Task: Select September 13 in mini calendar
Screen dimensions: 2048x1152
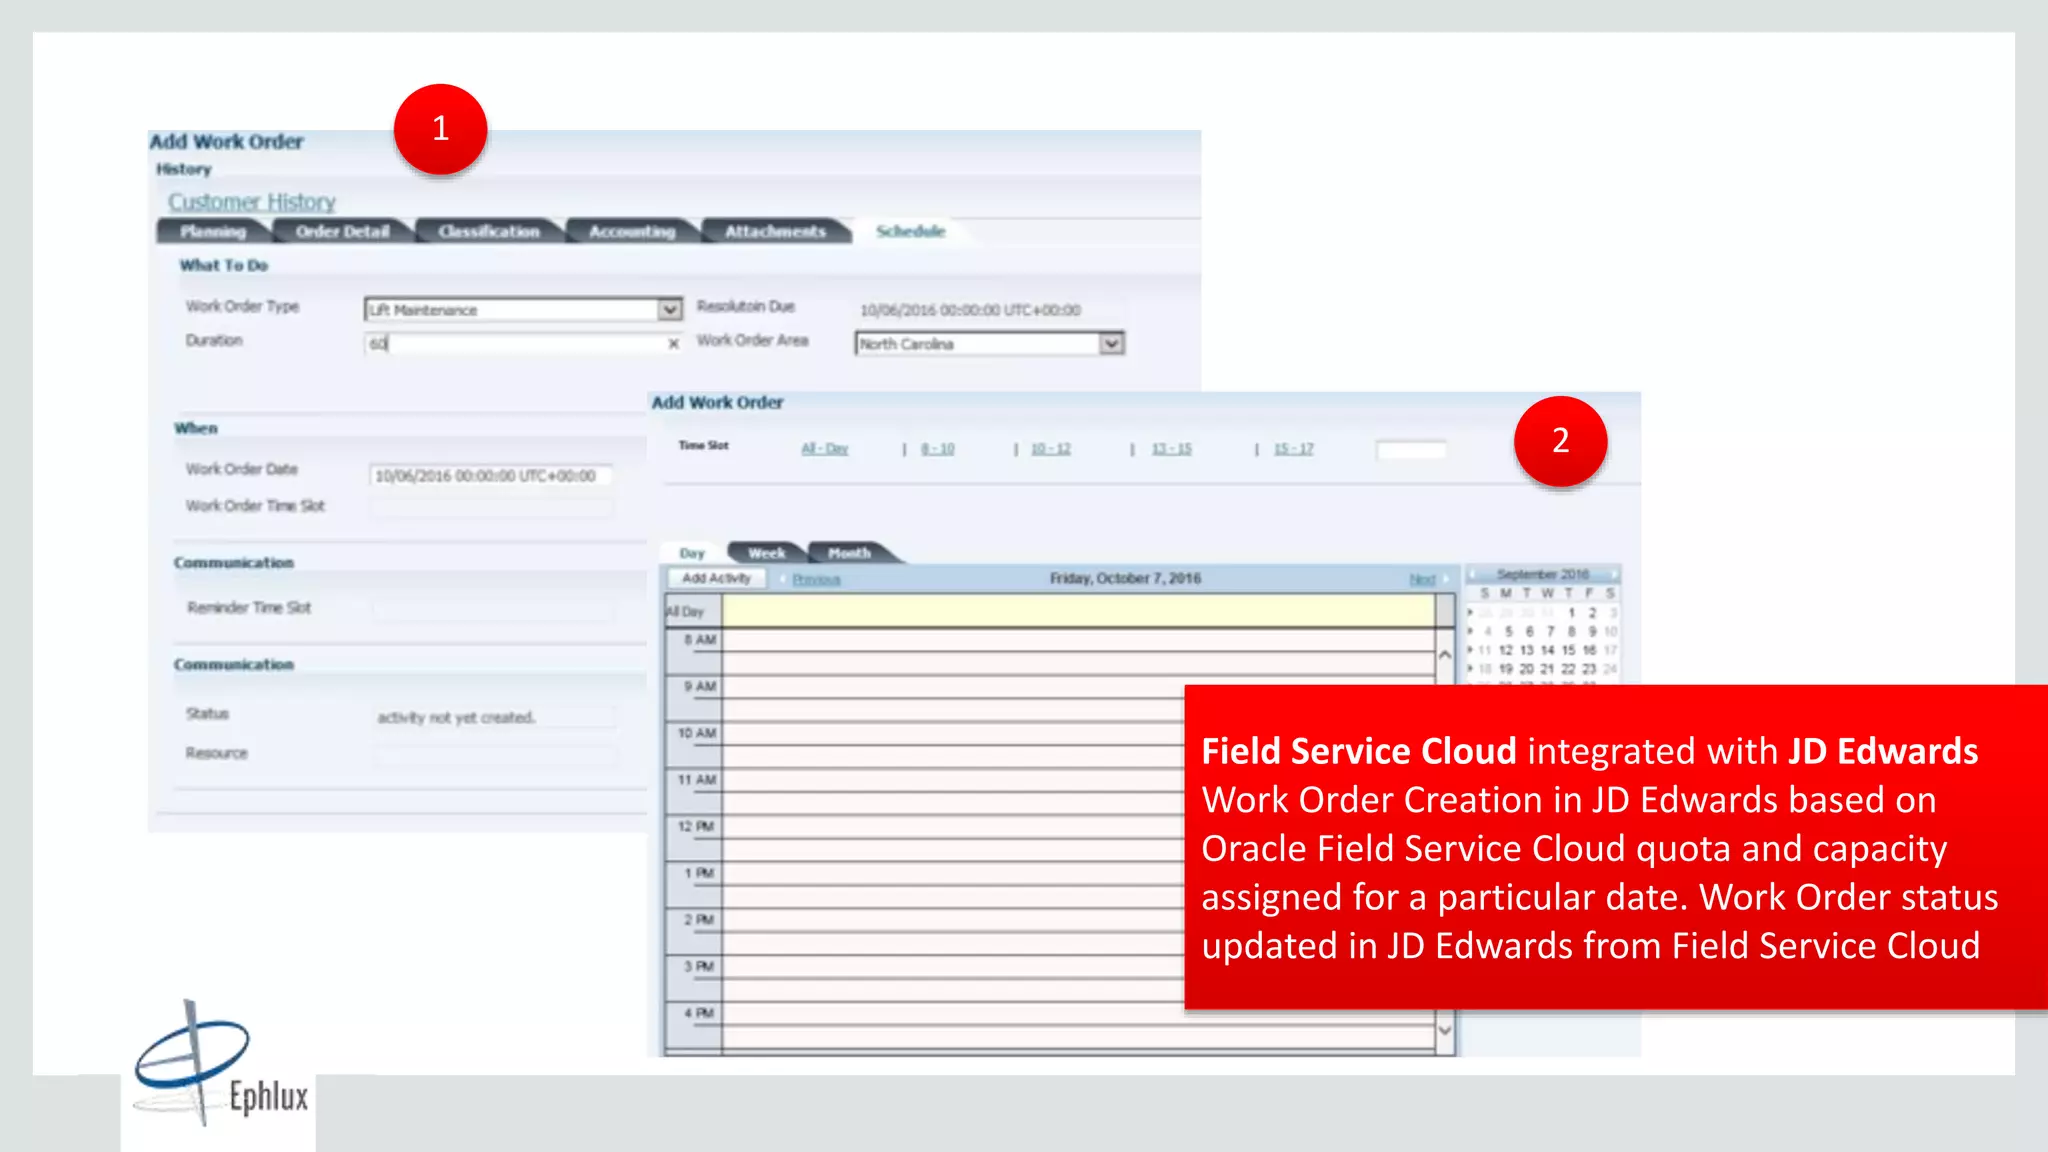Action: tap(1527, 650)
